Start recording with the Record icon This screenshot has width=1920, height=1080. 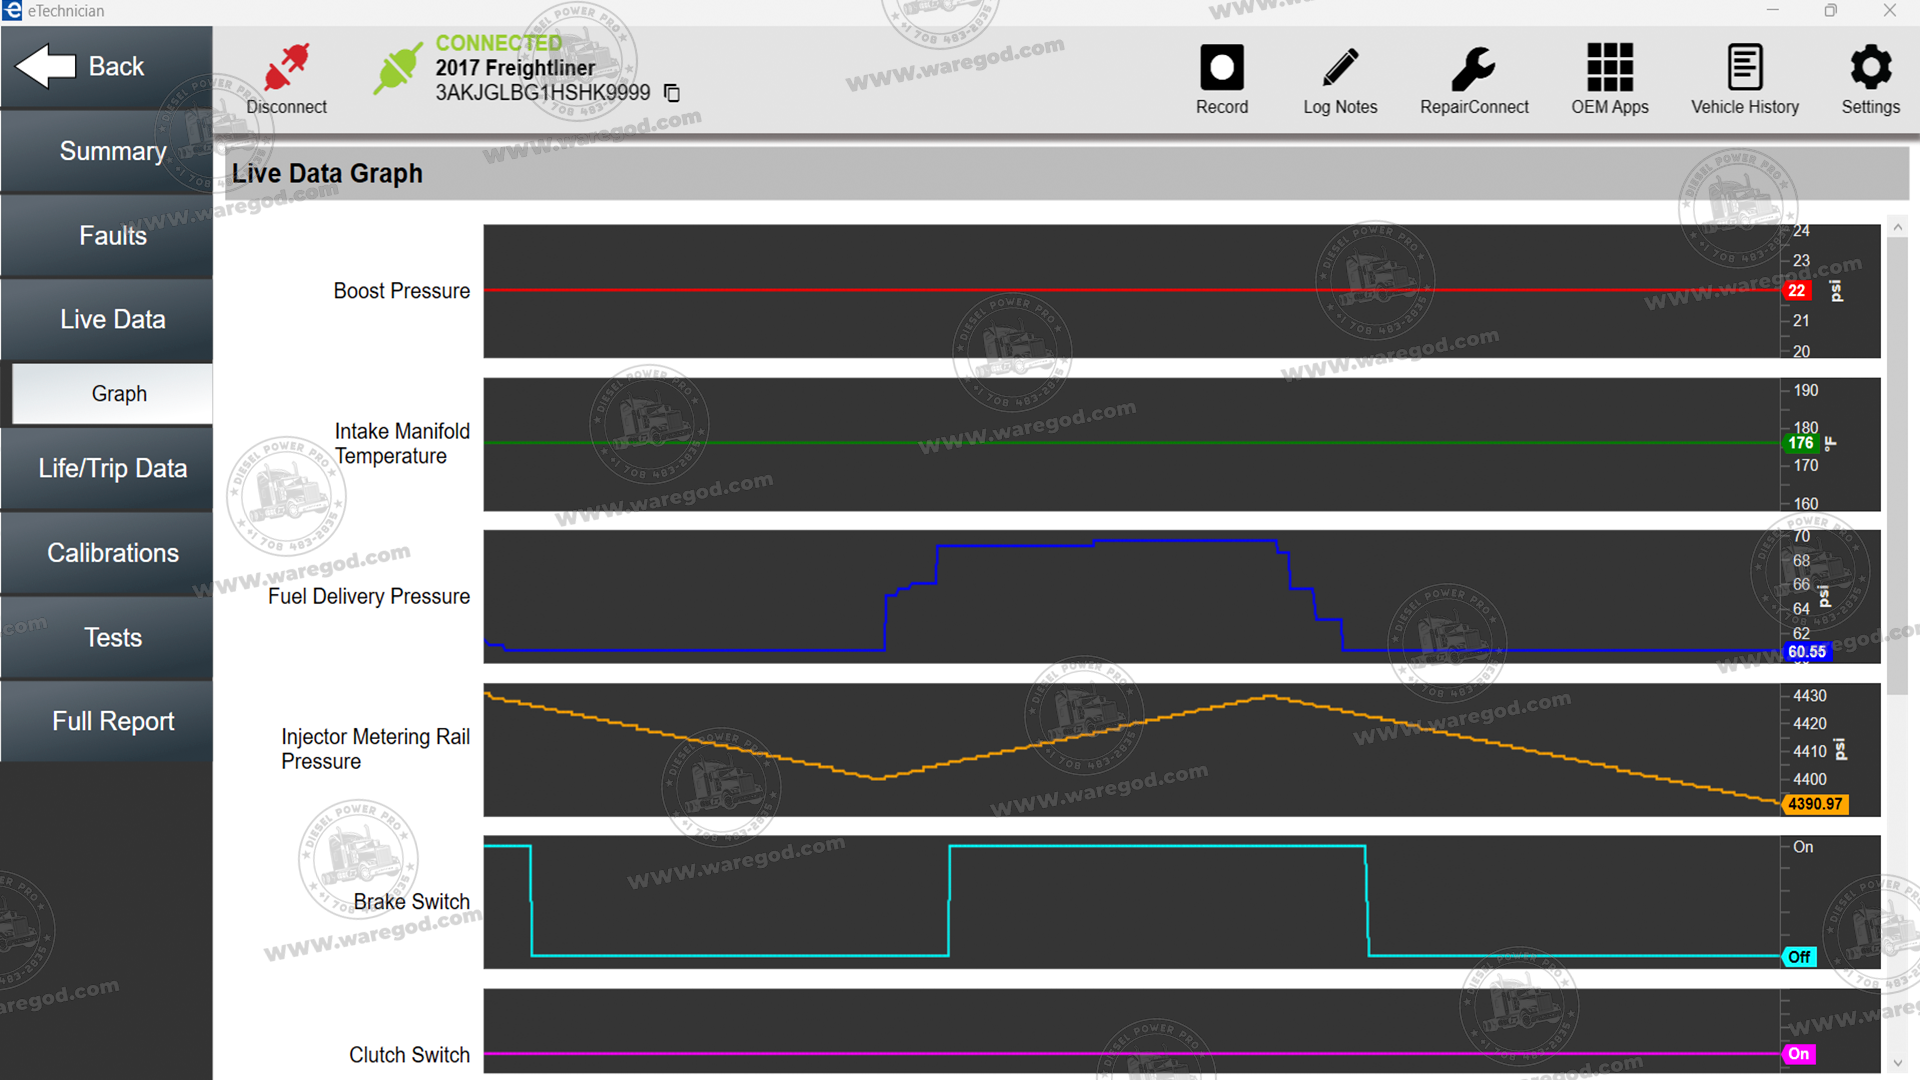[1221, 68]
